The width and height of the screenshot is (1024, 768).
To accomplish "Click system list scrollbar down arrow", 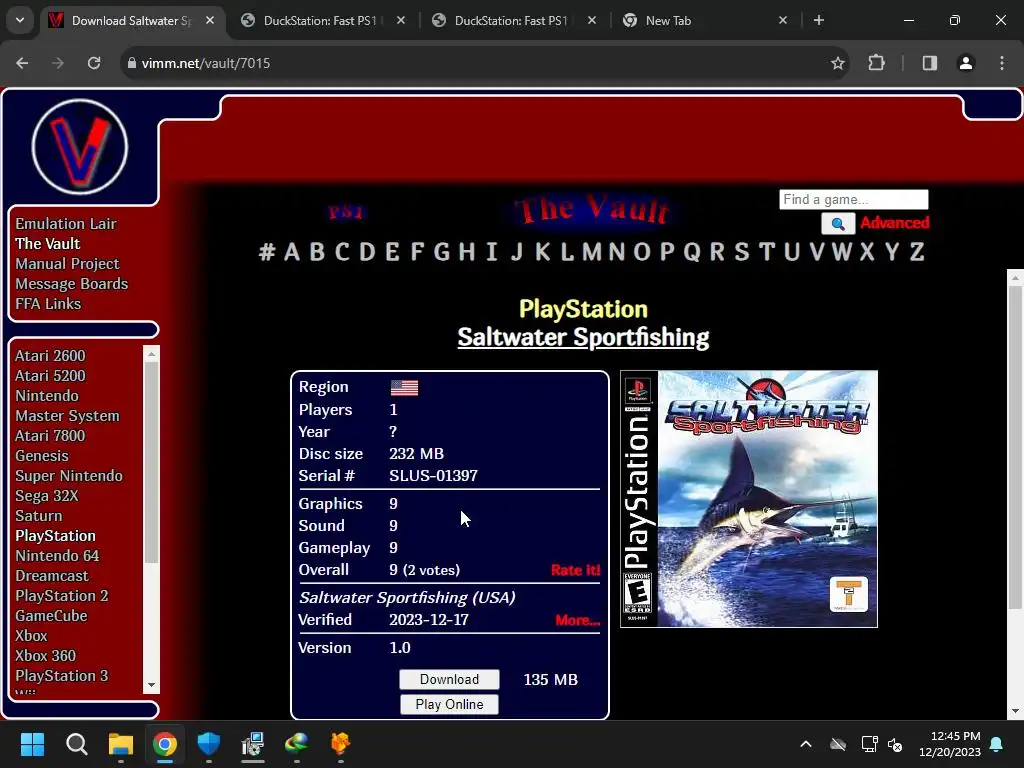I will [152, 685].
